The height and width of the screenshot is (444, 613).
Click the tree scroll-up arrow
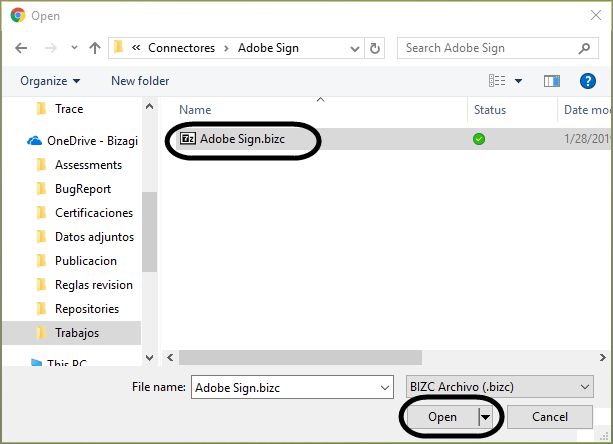click(149, 106)
